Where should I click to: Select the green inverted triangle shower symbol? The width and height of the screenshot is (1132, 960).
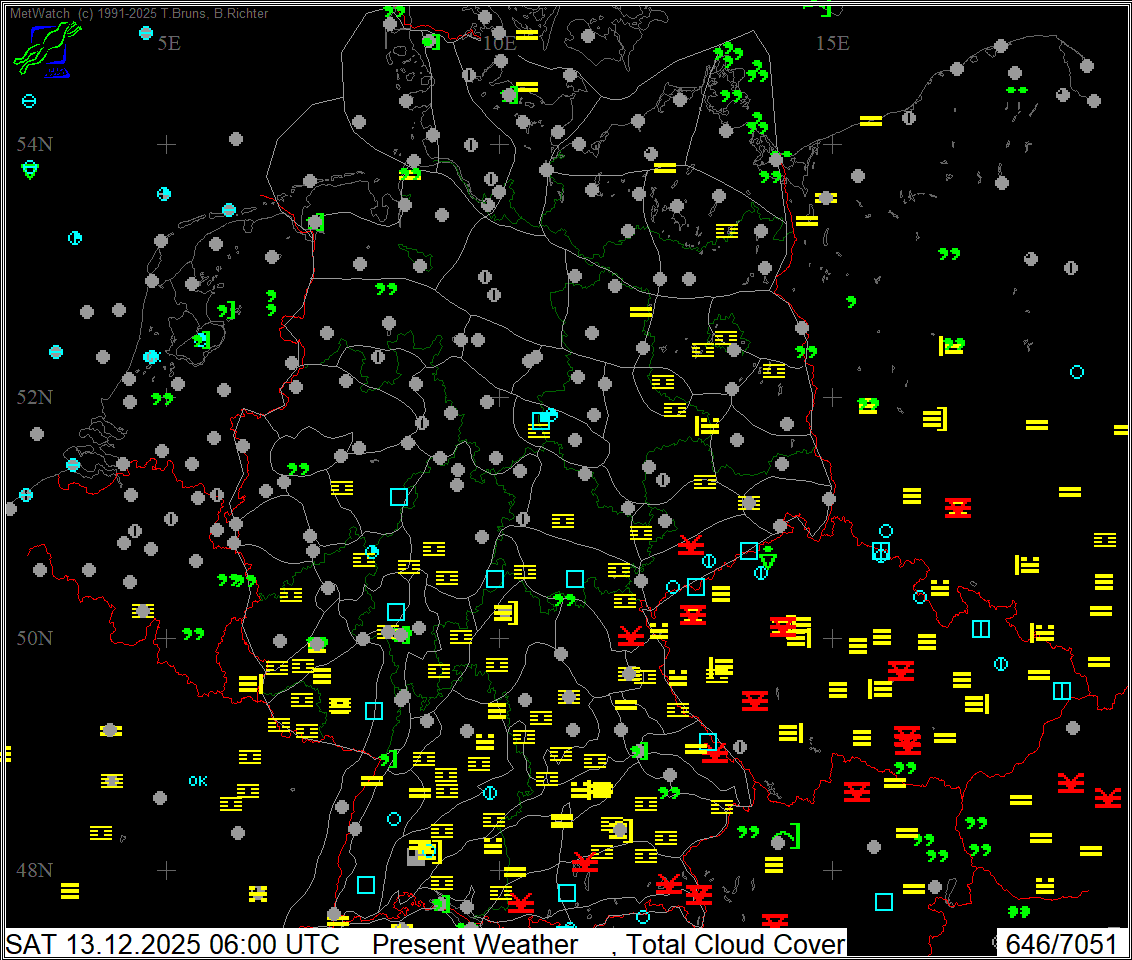click(769, 560)
